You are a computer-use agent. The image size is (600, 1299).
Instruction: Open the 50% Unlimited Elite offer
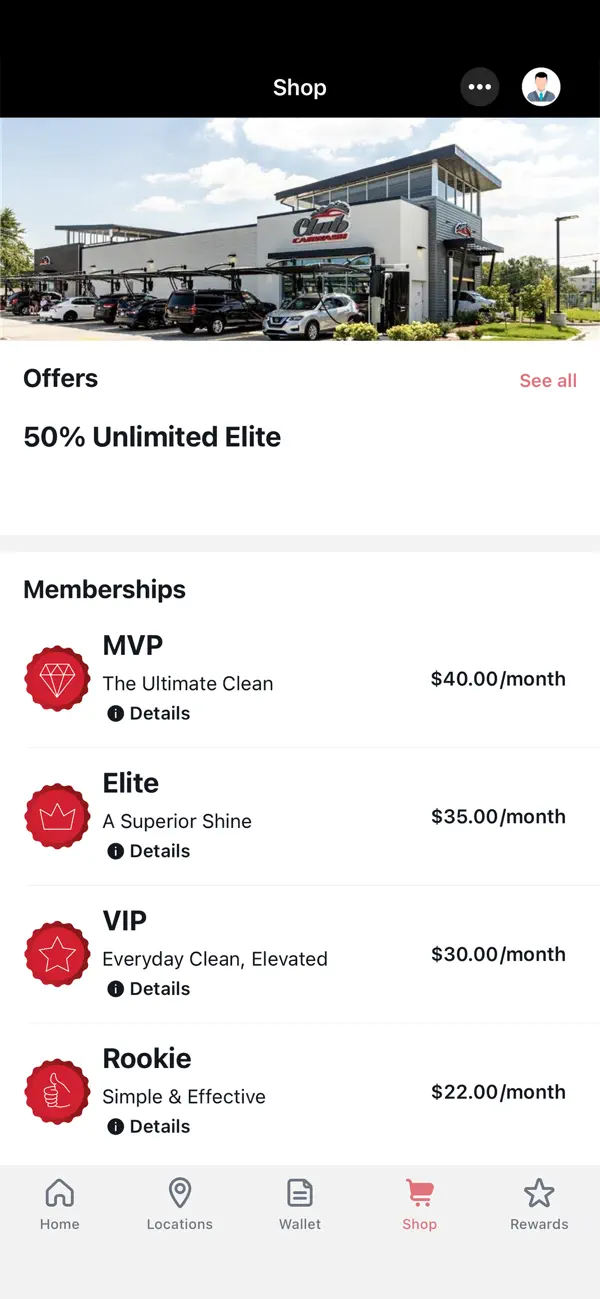click(152, 437)
